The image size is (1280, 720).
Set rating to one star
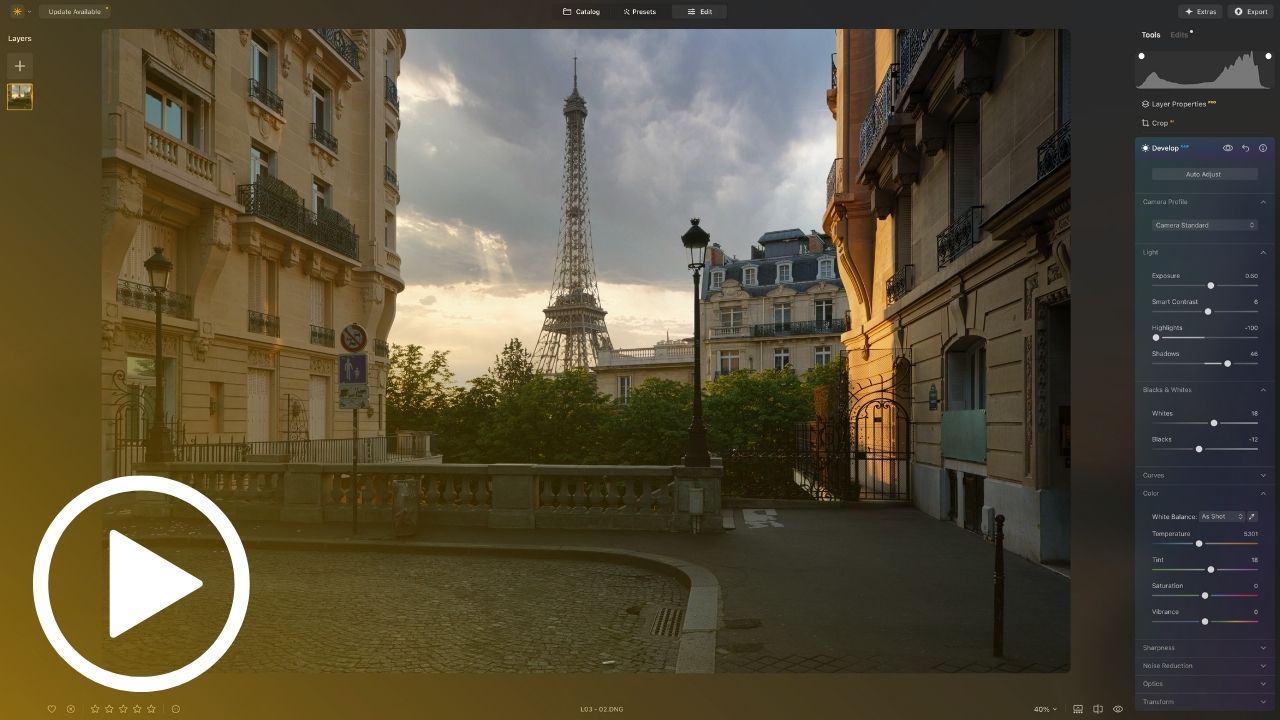95,709
